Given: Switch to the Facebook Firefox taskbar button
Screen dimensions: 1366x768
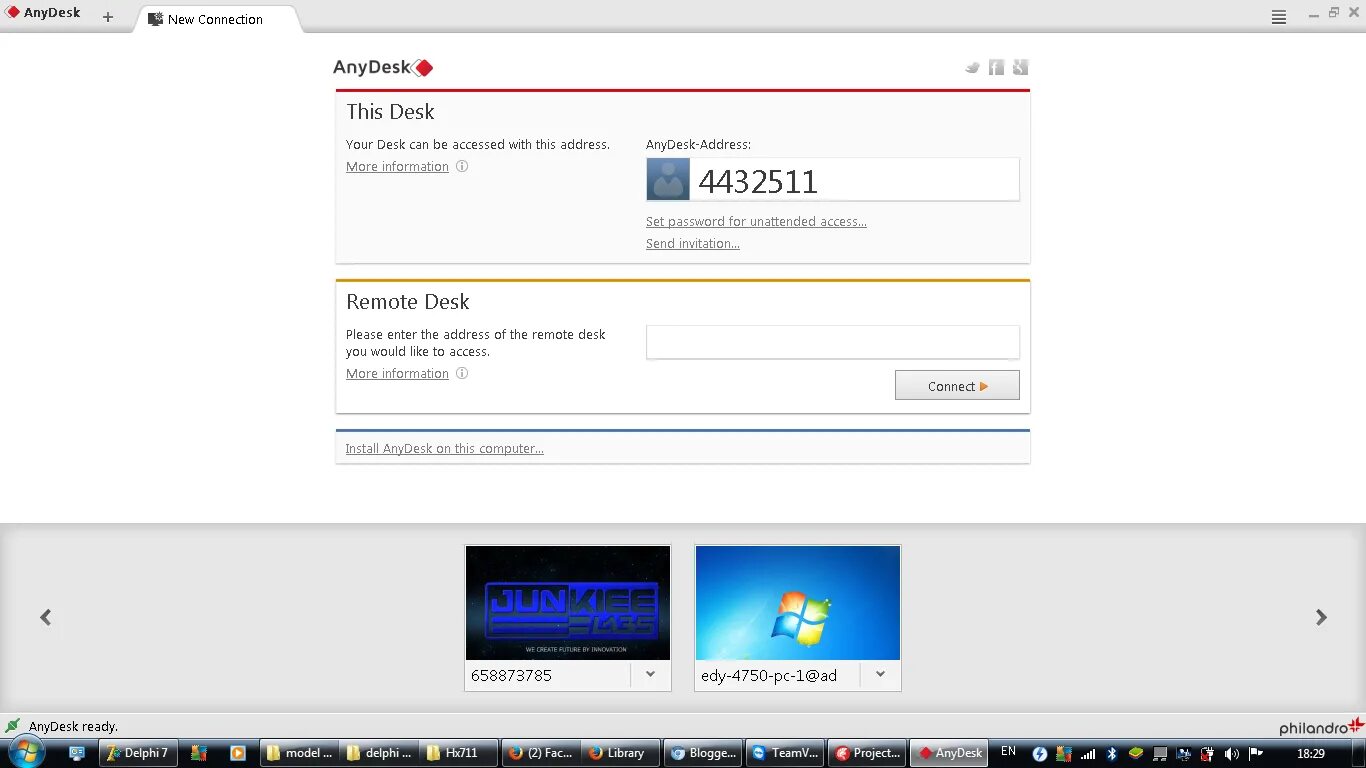Looking at the screenshot, I should point(541,753).
